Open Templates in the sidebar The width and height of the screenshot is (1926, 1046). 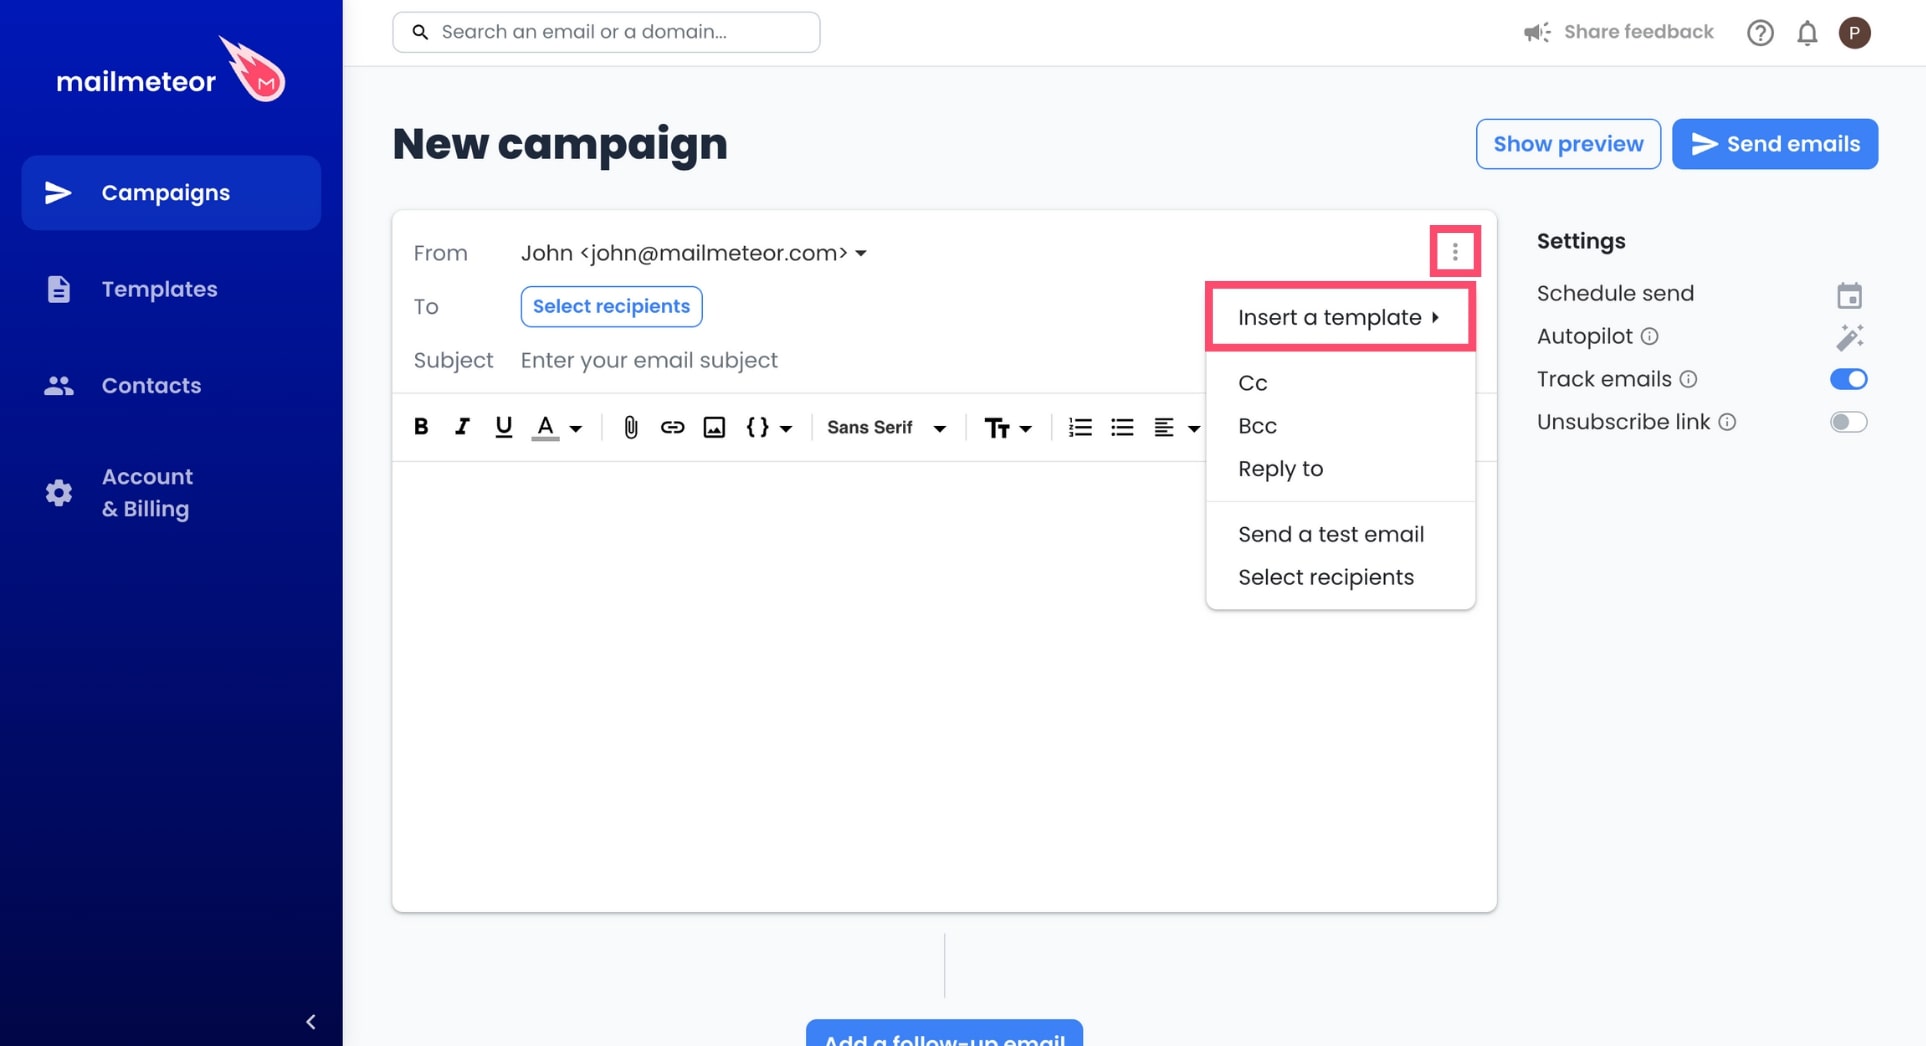coord(171,289)
